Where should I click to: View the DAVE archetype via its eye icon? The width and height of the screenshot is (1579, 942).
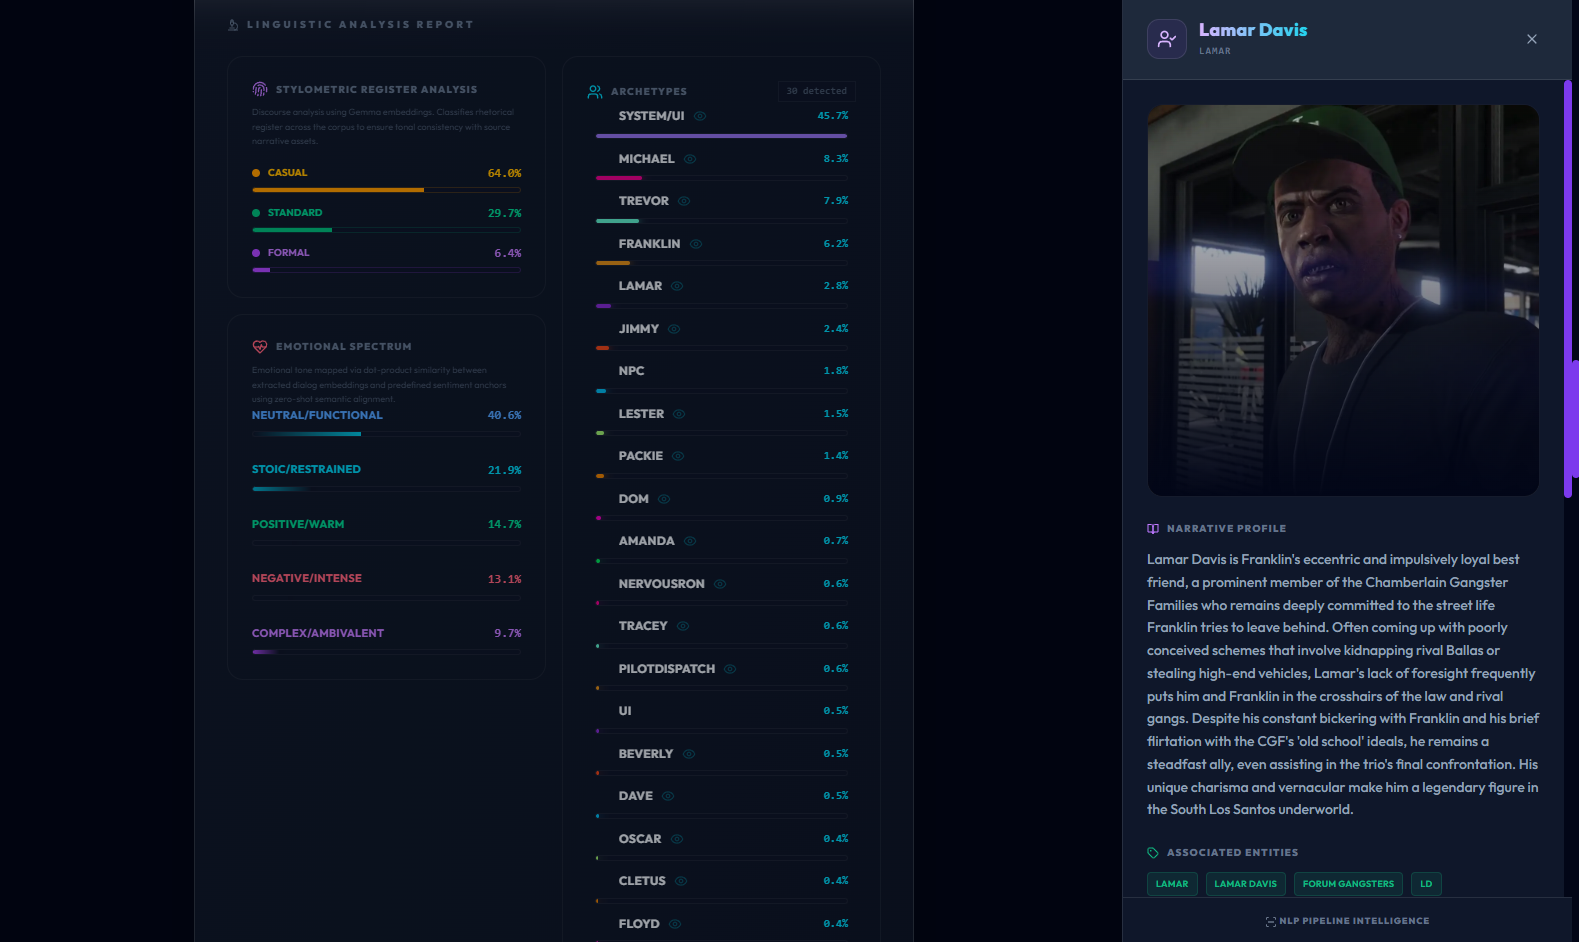point(668,796)
